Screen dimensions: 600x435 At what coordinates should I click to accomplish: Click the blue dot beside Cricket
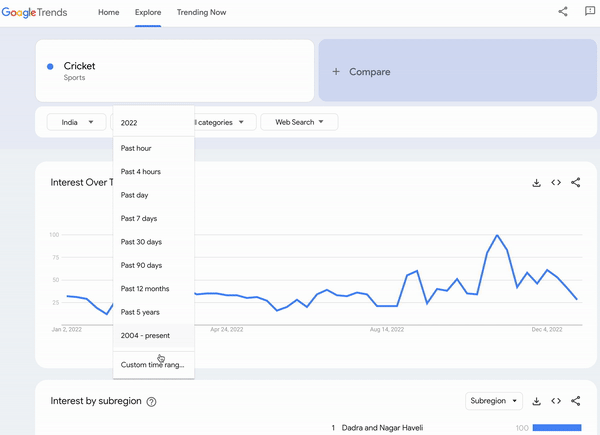[x=50, y=67]
